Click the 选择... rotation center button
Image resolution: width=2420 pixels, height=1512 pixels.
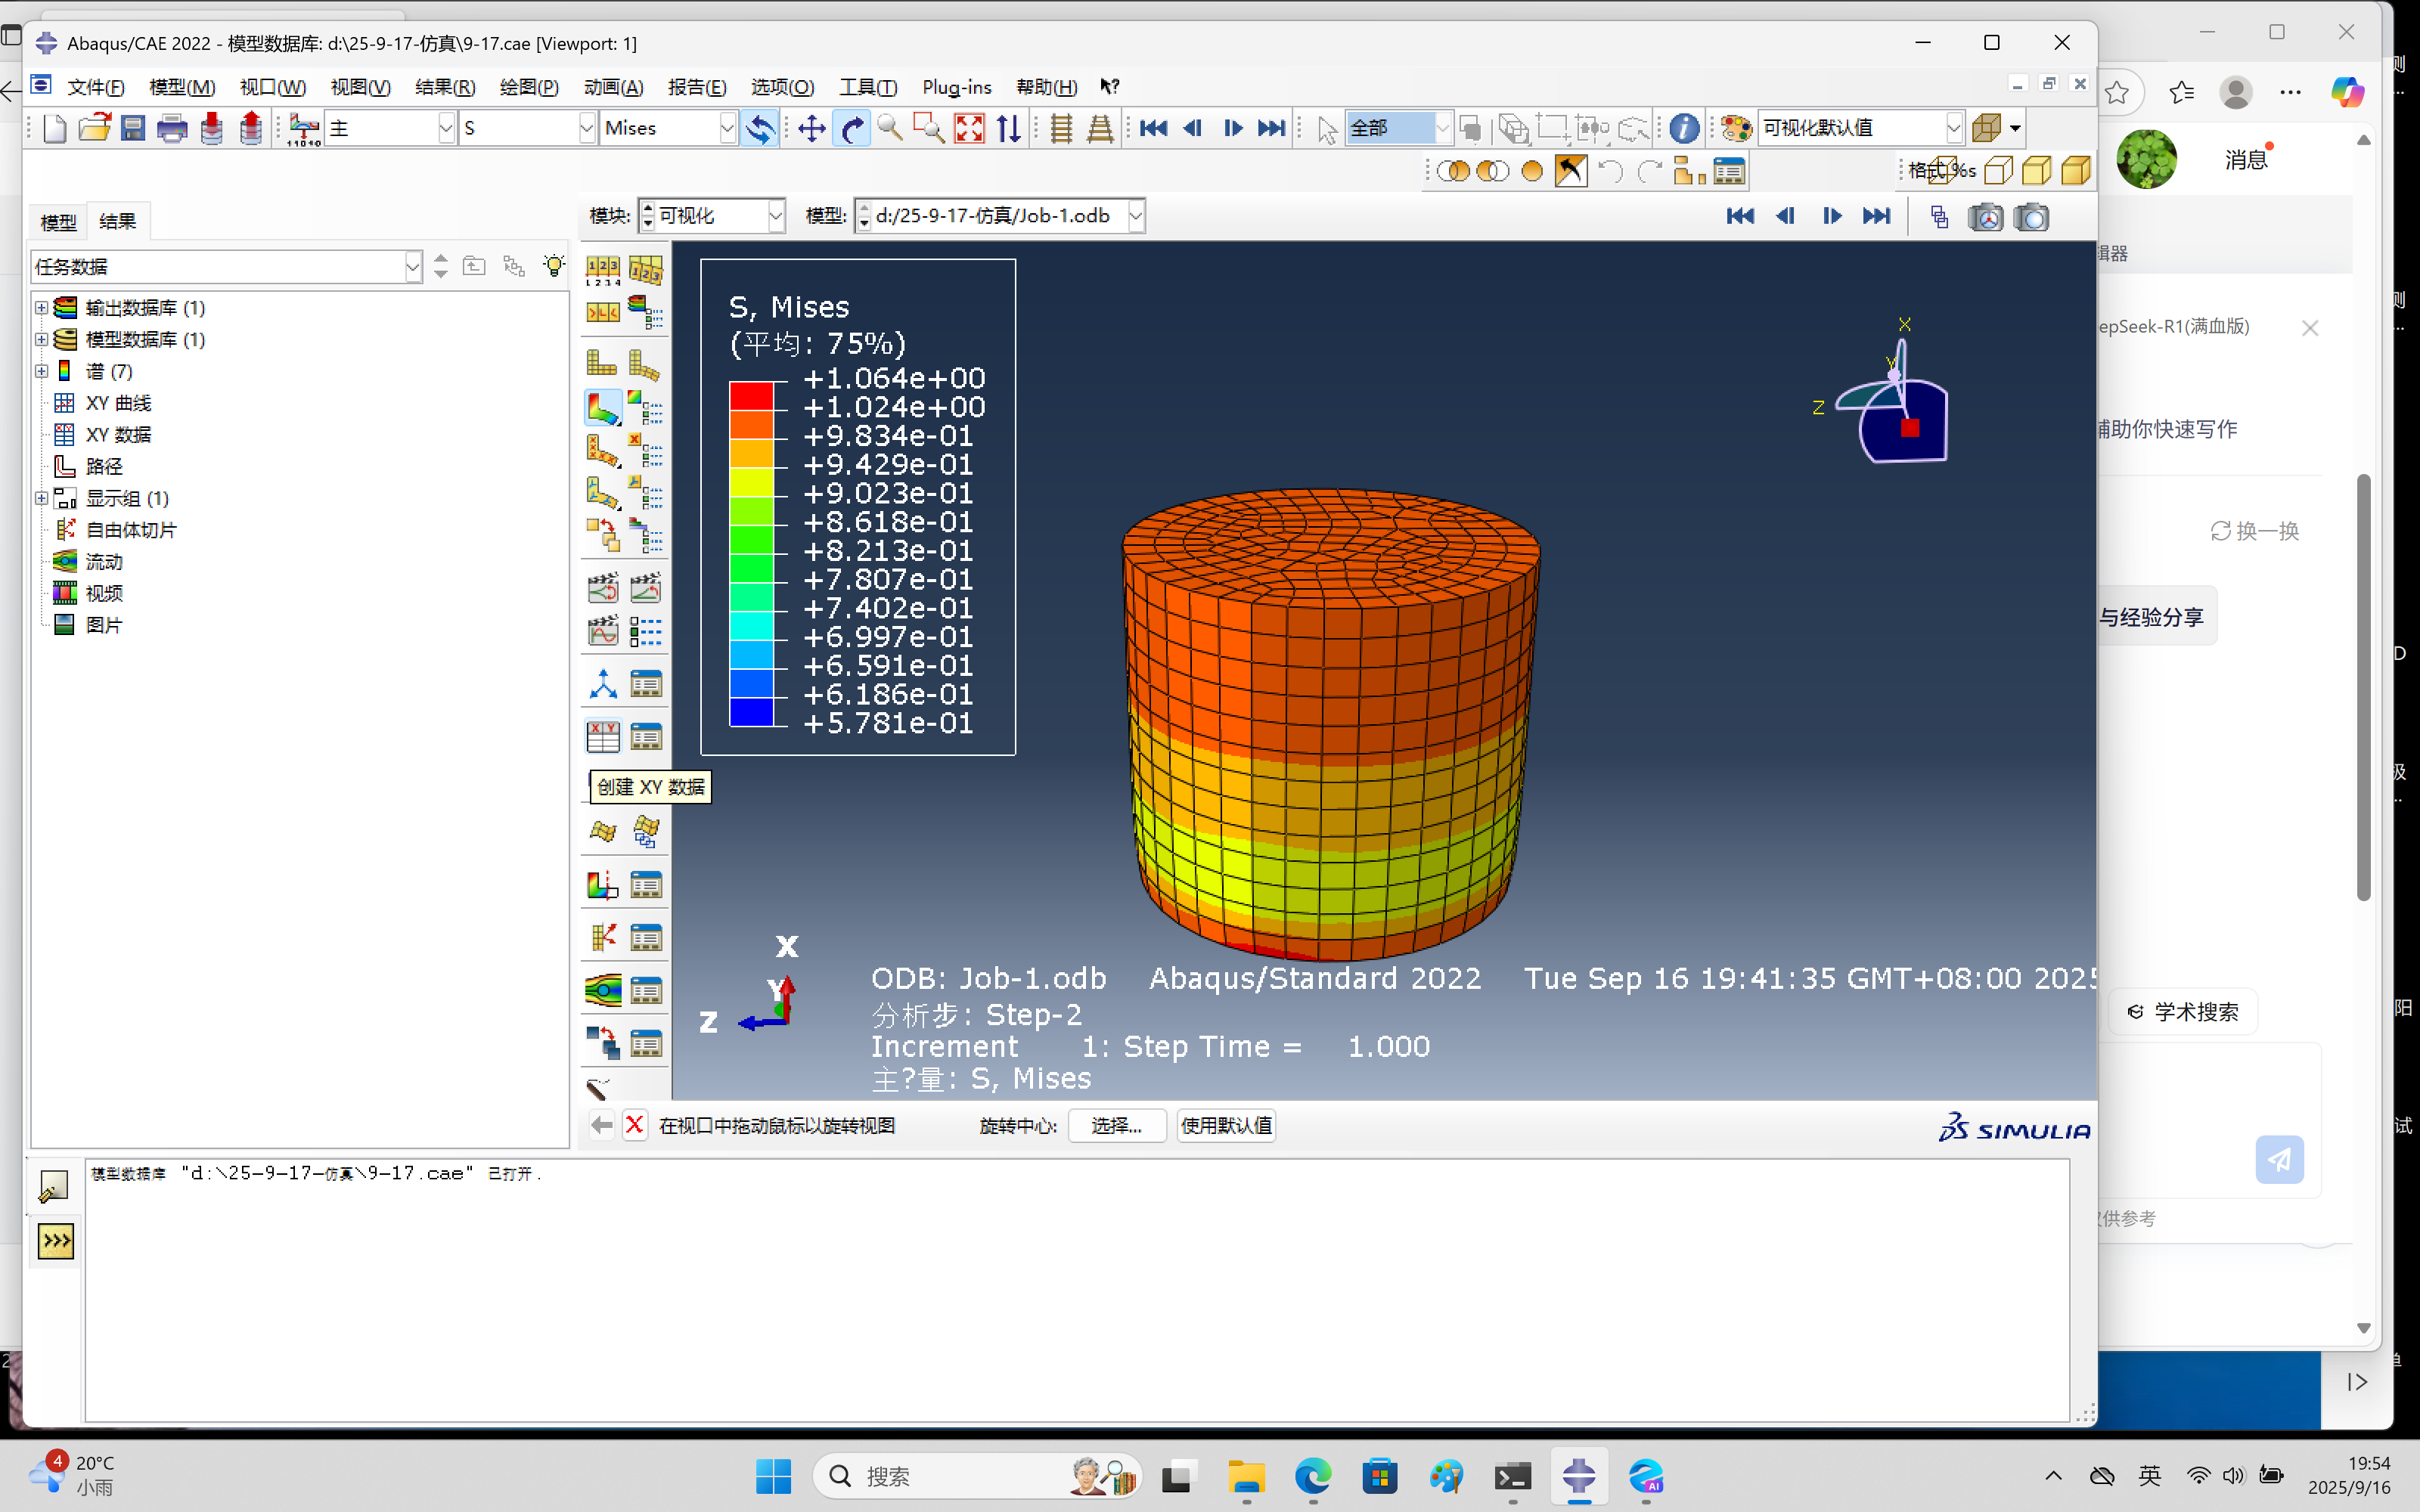(1116, 1125)
